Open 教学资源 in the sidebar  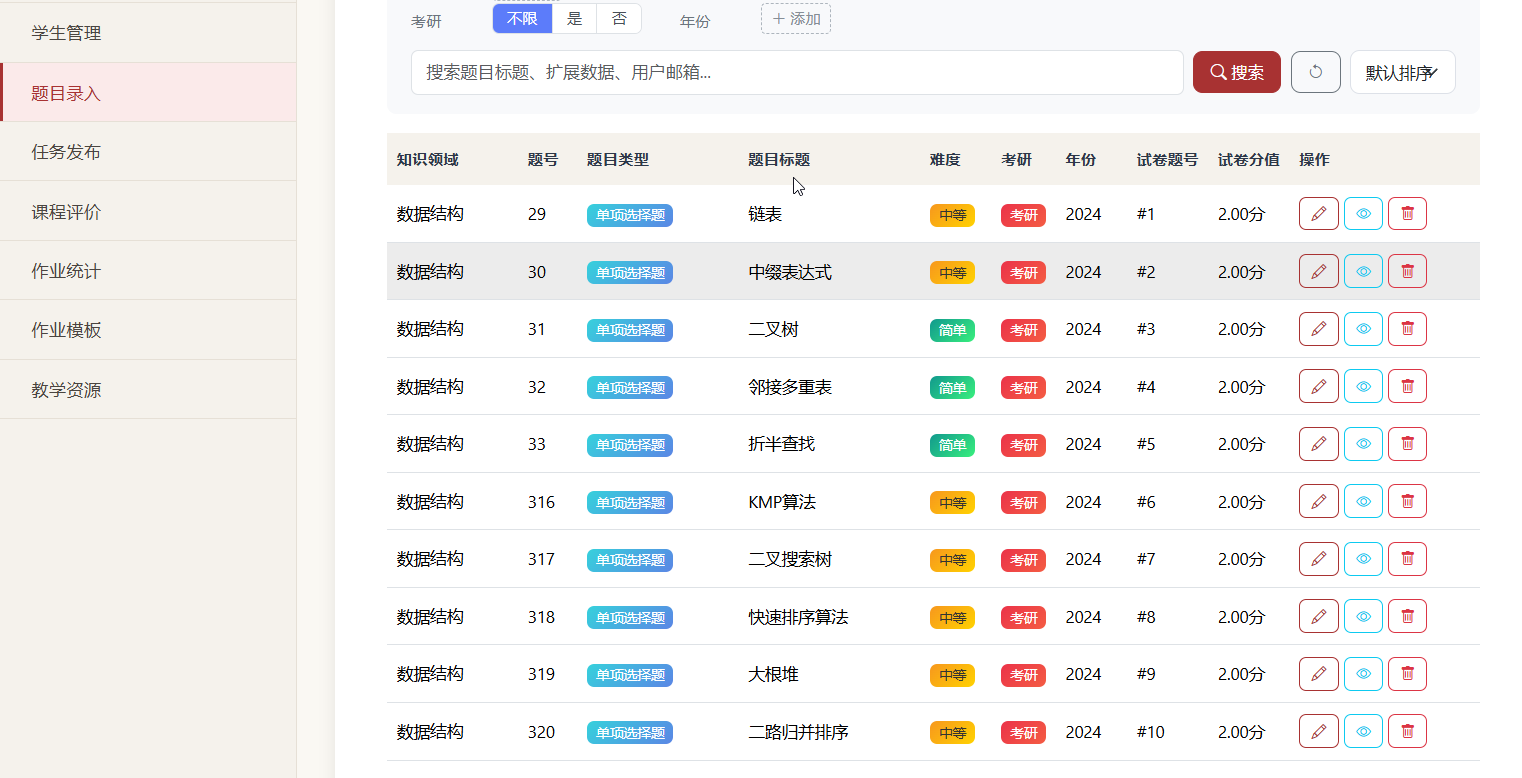pos(148,390)
